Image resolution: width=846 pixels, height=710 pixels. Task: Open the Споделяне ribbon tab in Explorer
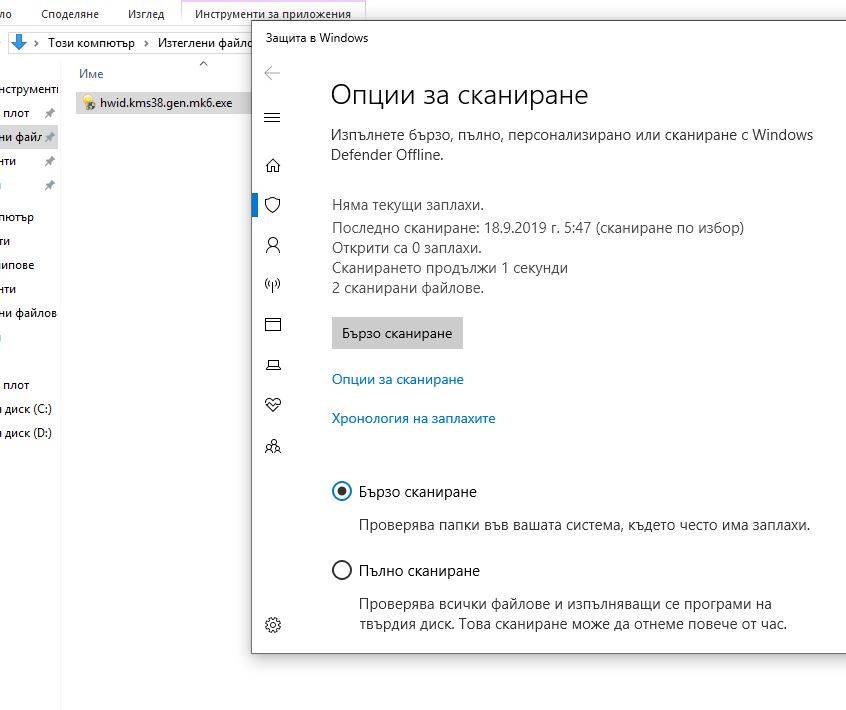coord(70,14)
